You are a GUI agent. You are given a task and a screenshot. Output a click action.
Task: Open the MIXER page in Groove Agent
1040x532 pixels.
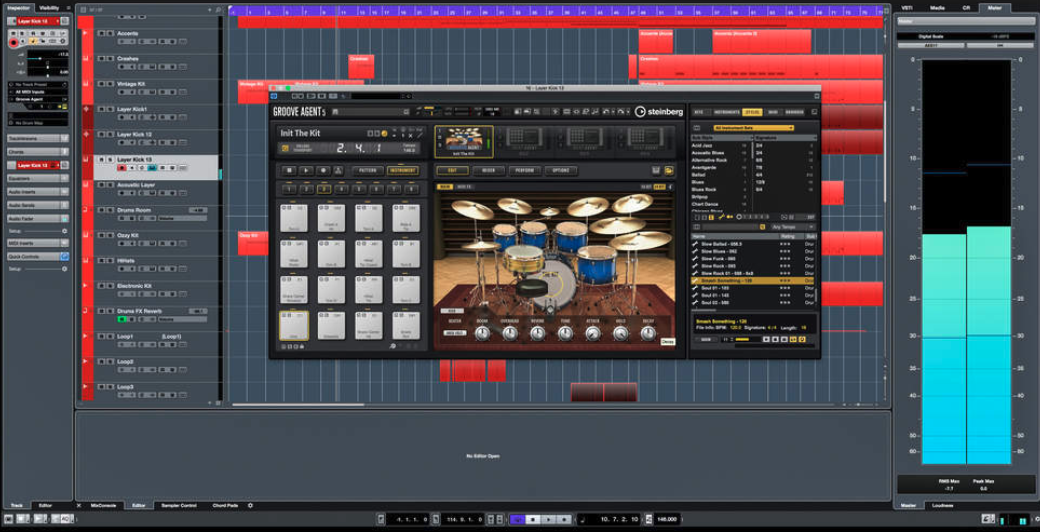pyautogui.click(x=489, y=170)
